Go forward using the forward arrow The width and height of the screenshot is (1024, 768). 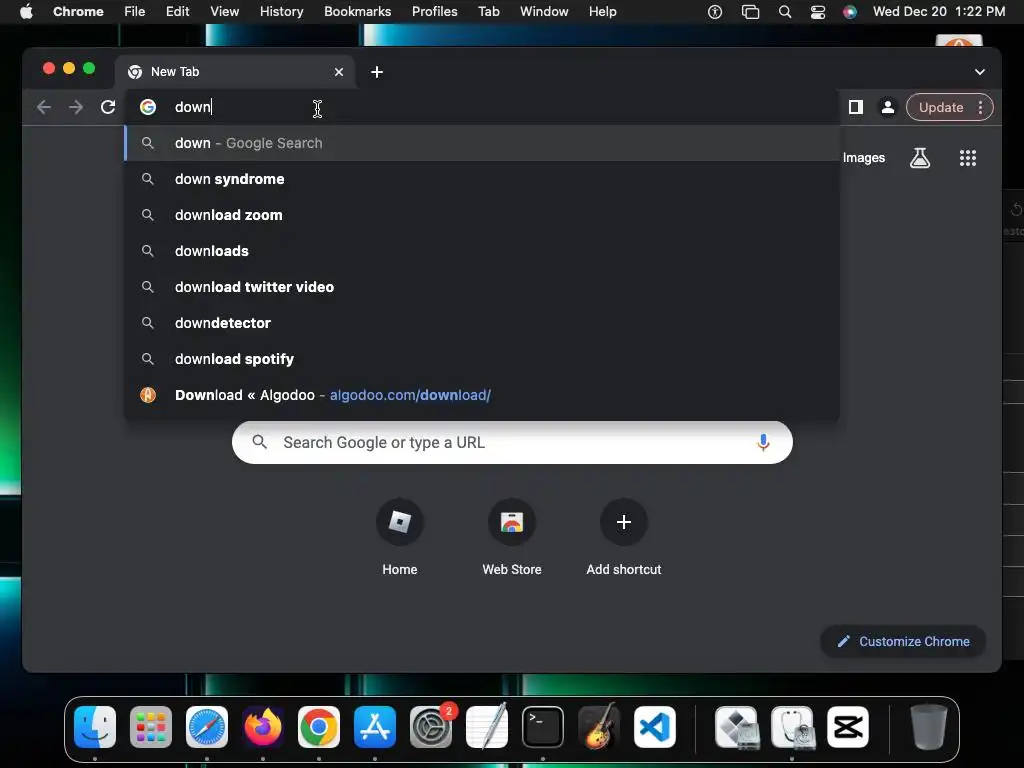[x=76, y=107]
